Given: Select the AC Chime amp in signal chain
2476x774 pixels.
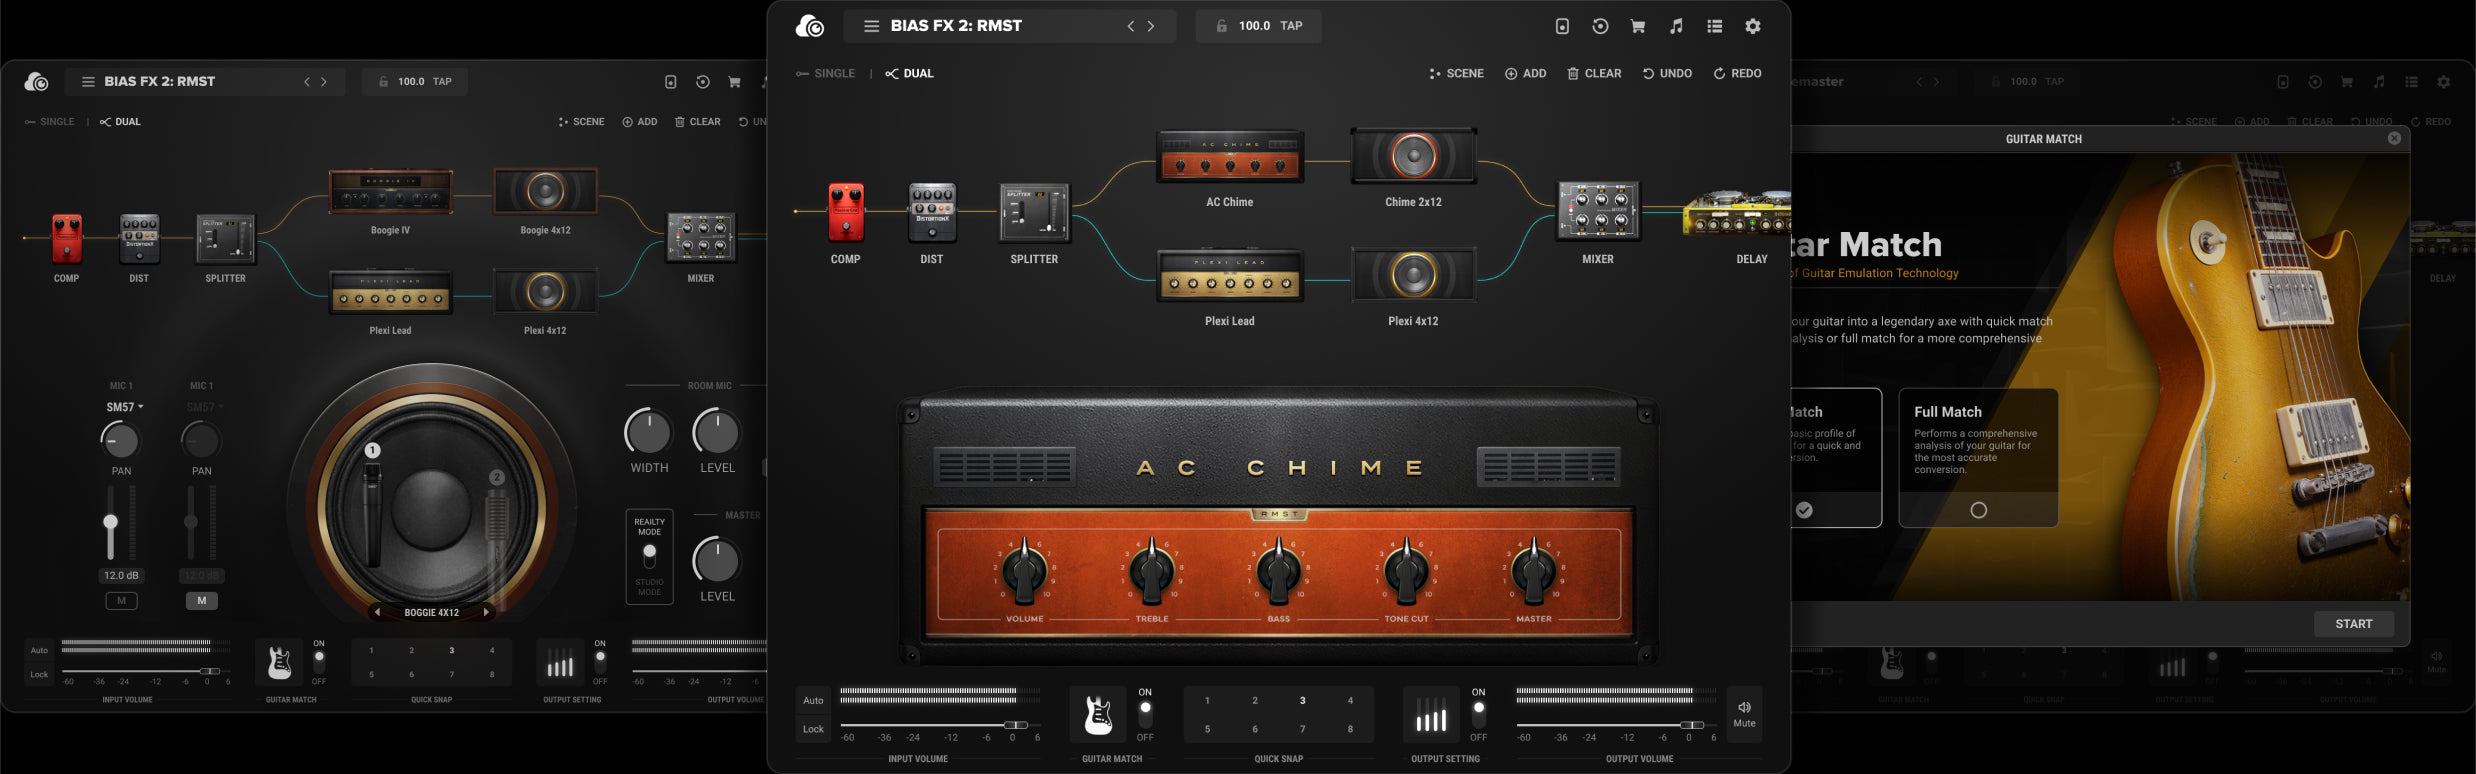Looking at the screenshot, I should coord(1229,157).
